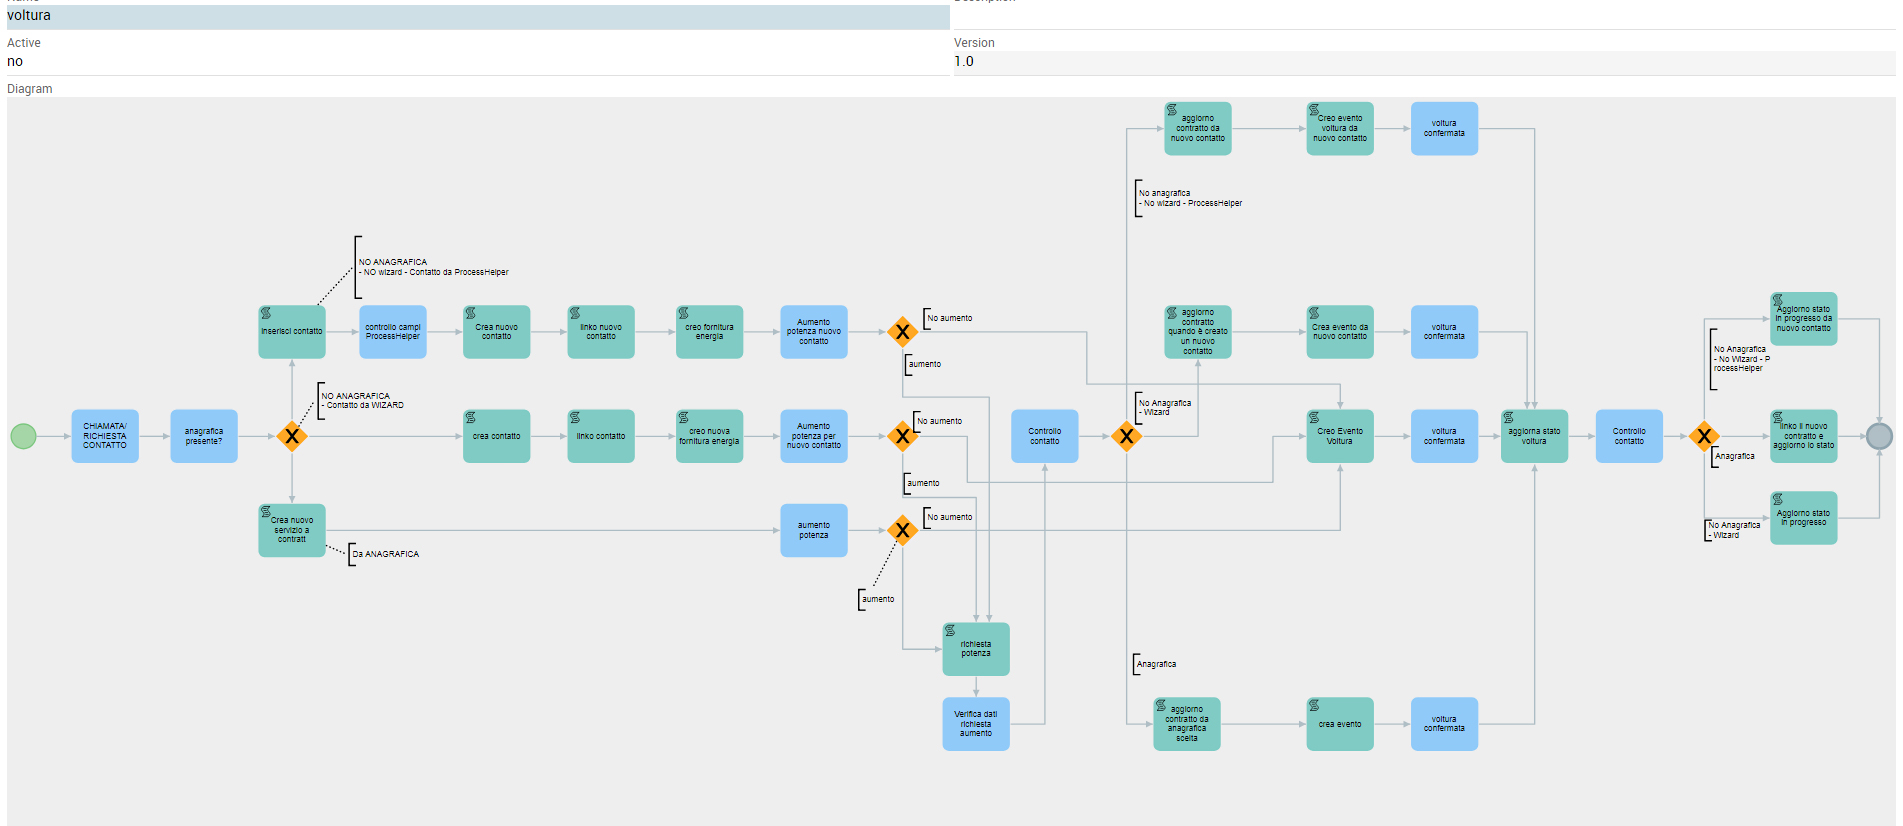Click annotation 'NO ANAGRAFICA - Contatto da WIZARD'
The image size is (1903, 826).
pyautogui.click(x=362, y=400)
